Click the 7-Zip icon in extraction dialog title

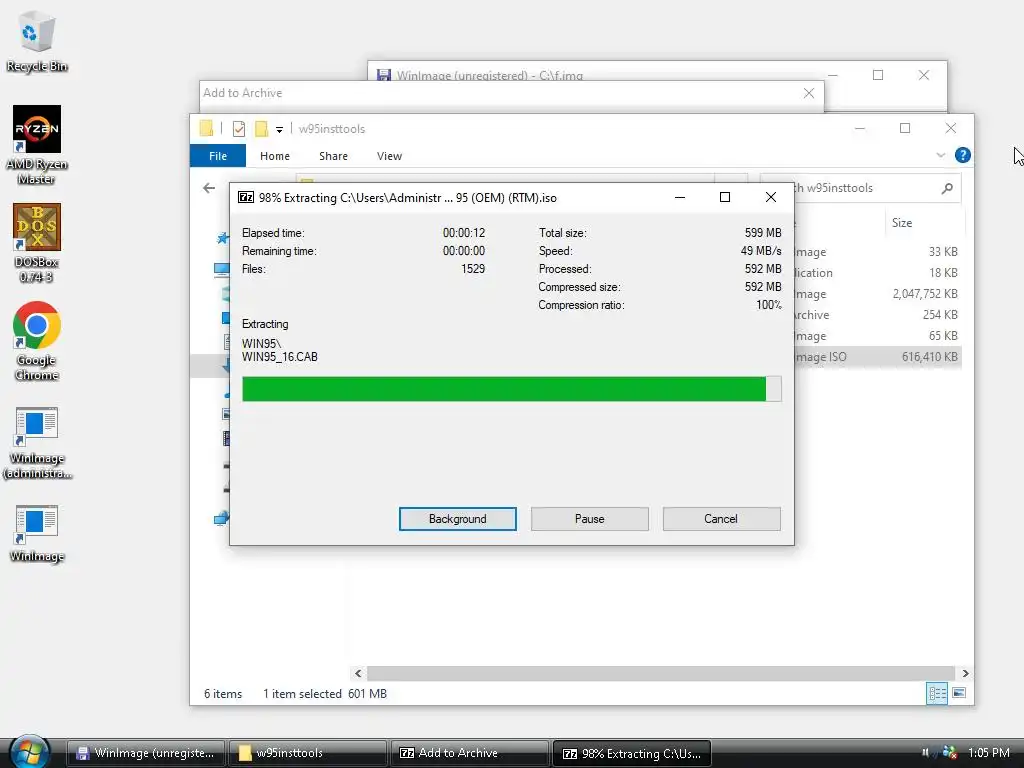(x=246, y=197)
